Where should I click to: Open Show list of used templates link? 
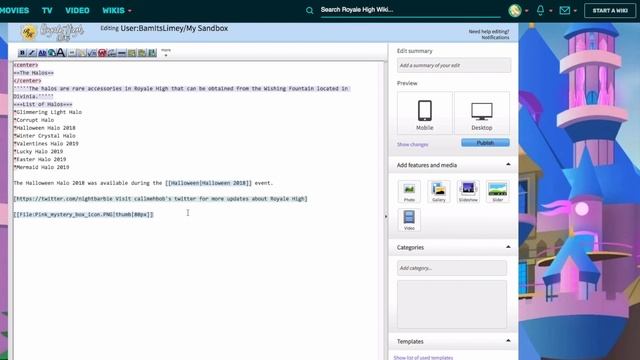pyautogui.click(x=423, y=357)
